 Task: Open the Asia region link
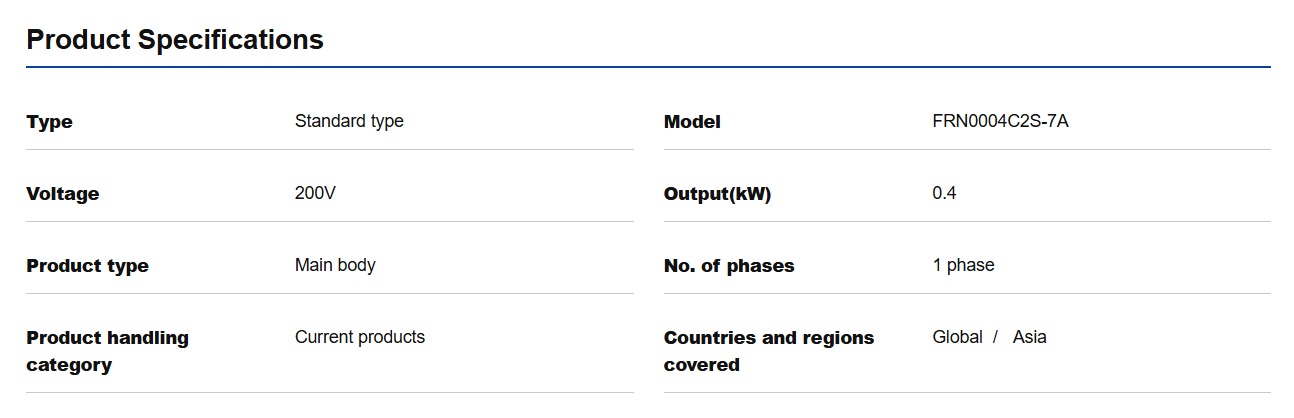(1029, 337)
